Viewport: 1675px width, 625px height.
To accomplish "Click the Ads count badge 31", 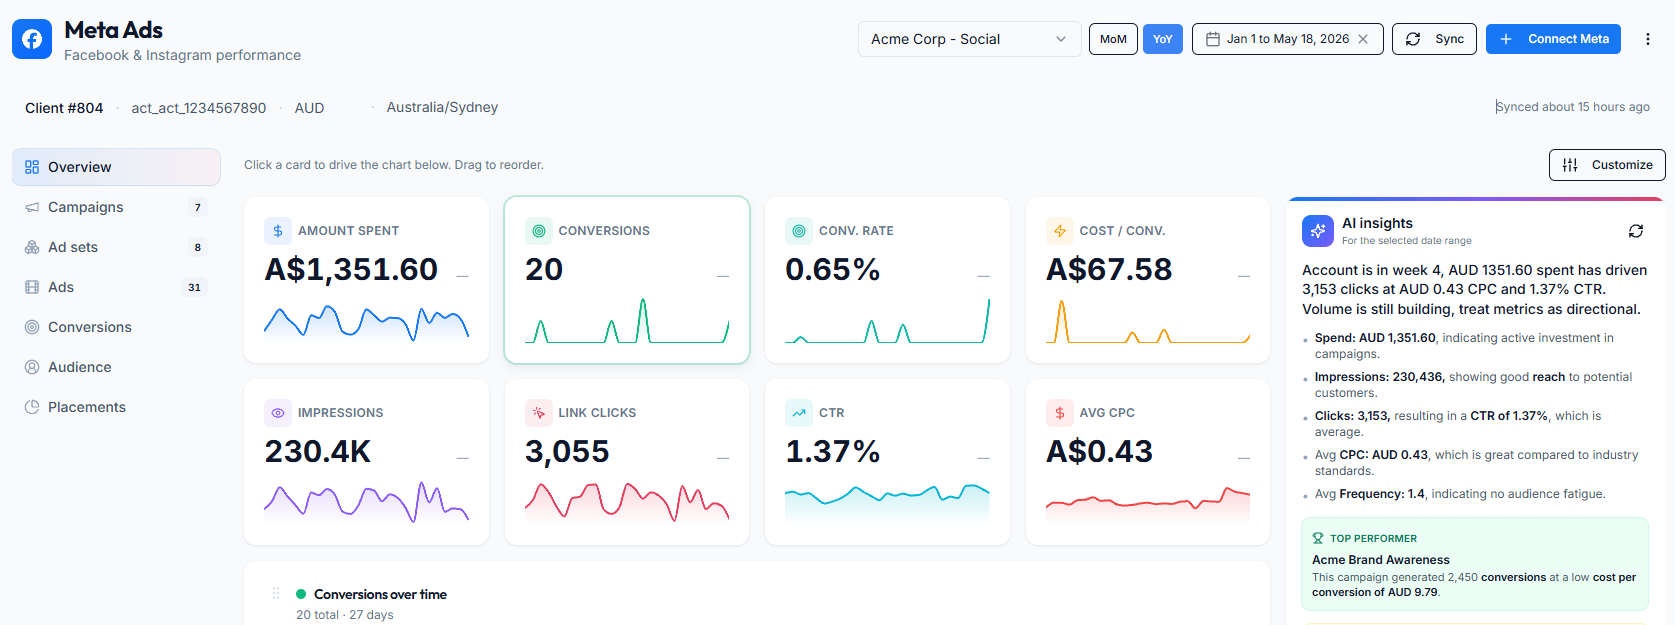I will coord(194,287).
